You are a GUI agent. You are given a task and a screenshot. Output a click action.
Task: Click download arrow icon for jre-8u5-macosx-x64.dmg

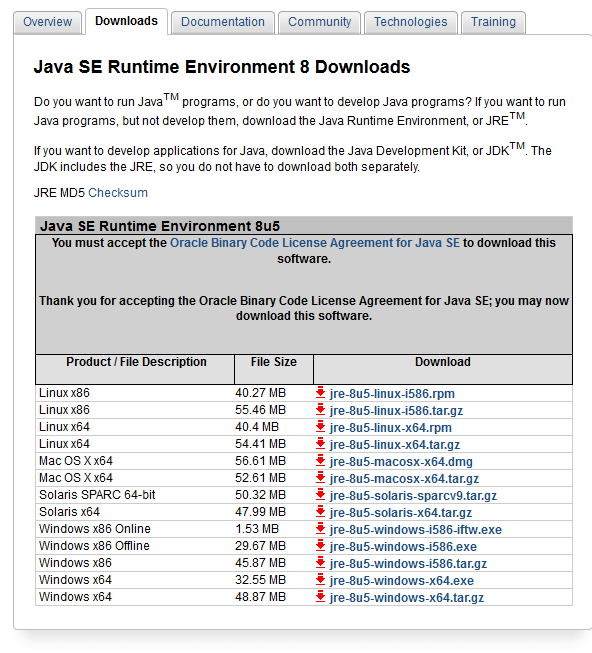tap(320, 461)
